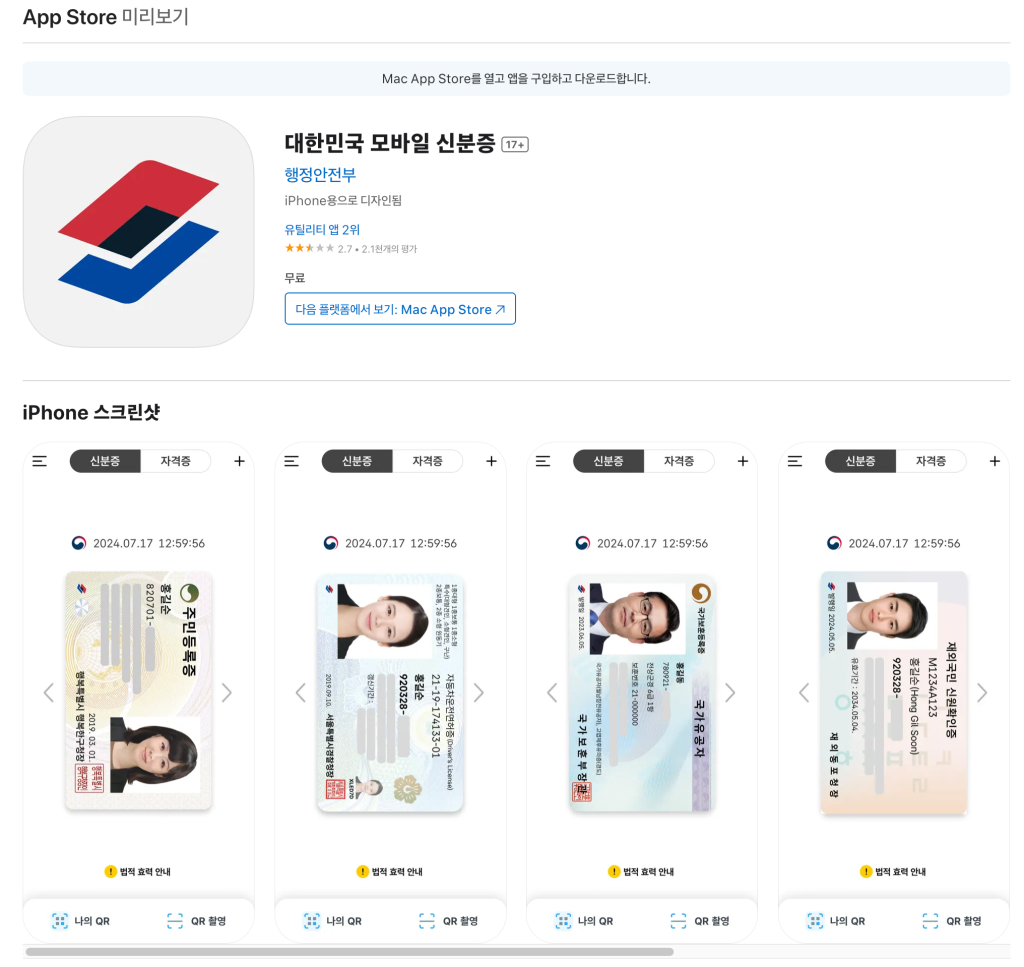Open hamburger menu in first screenshot
Screen dimensions: 1024x967
pyautogui.click(x=40, y=462)
